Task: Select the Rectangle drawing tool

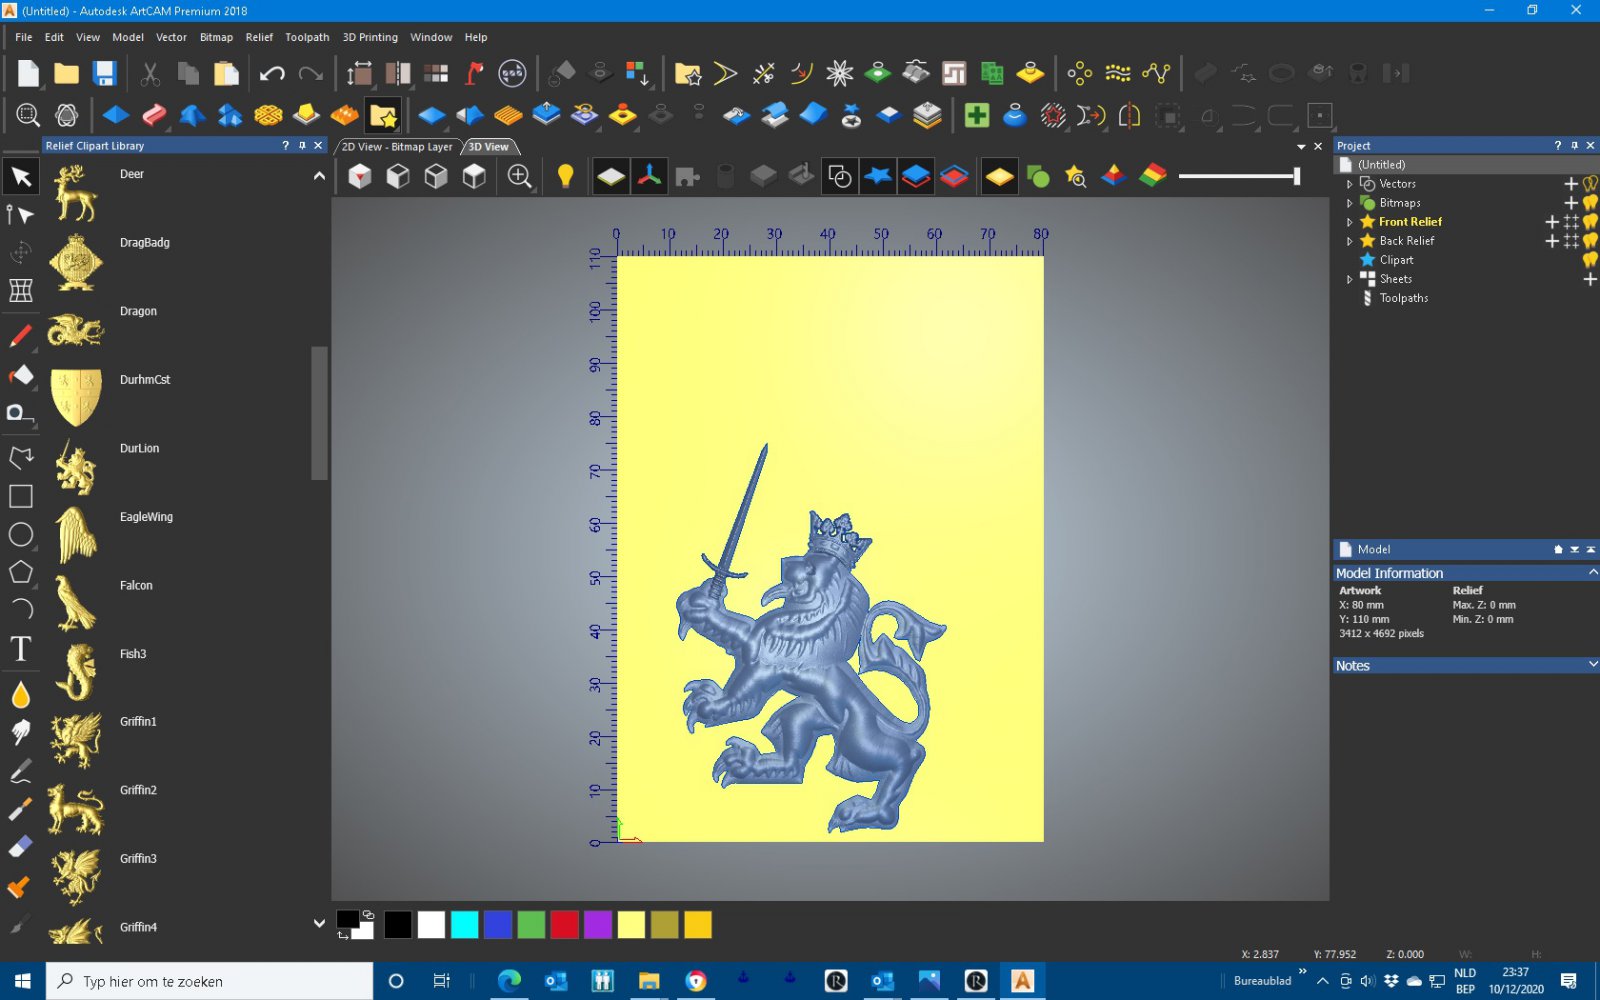Action: 20,496
